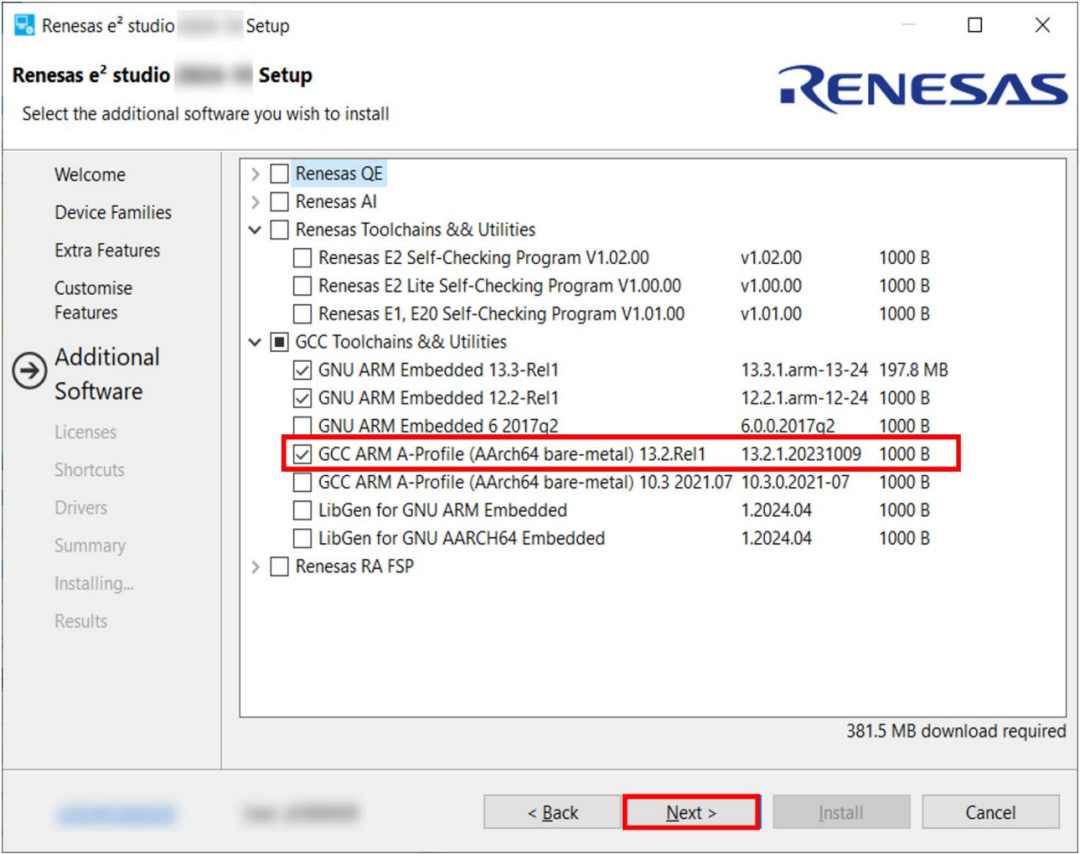
Task: Toggle GCC ARM A-Profile 13.2.Rel1 checkbox
Action: pos(302,454)
